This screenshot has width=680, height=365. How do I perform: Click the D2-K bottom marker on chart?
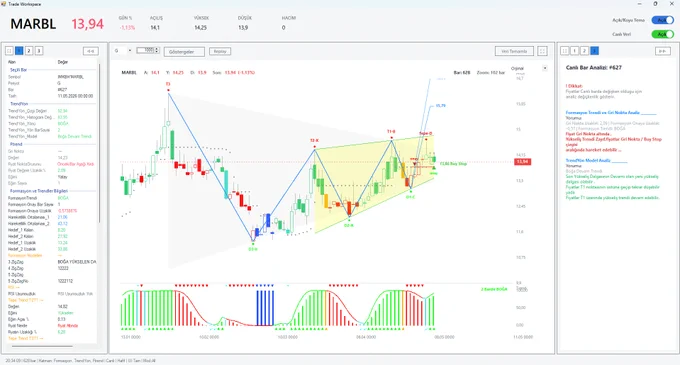point(349,225)
